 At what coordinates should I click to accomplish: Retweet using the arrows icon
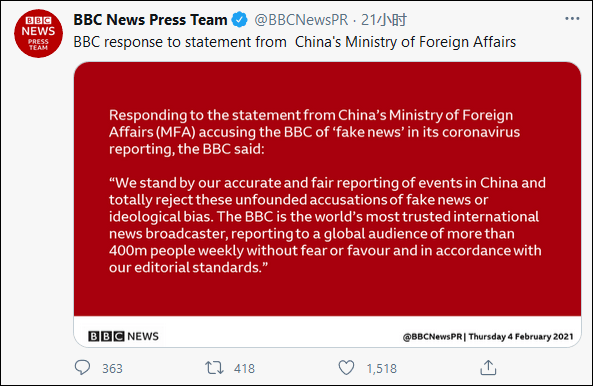(214, 367)
